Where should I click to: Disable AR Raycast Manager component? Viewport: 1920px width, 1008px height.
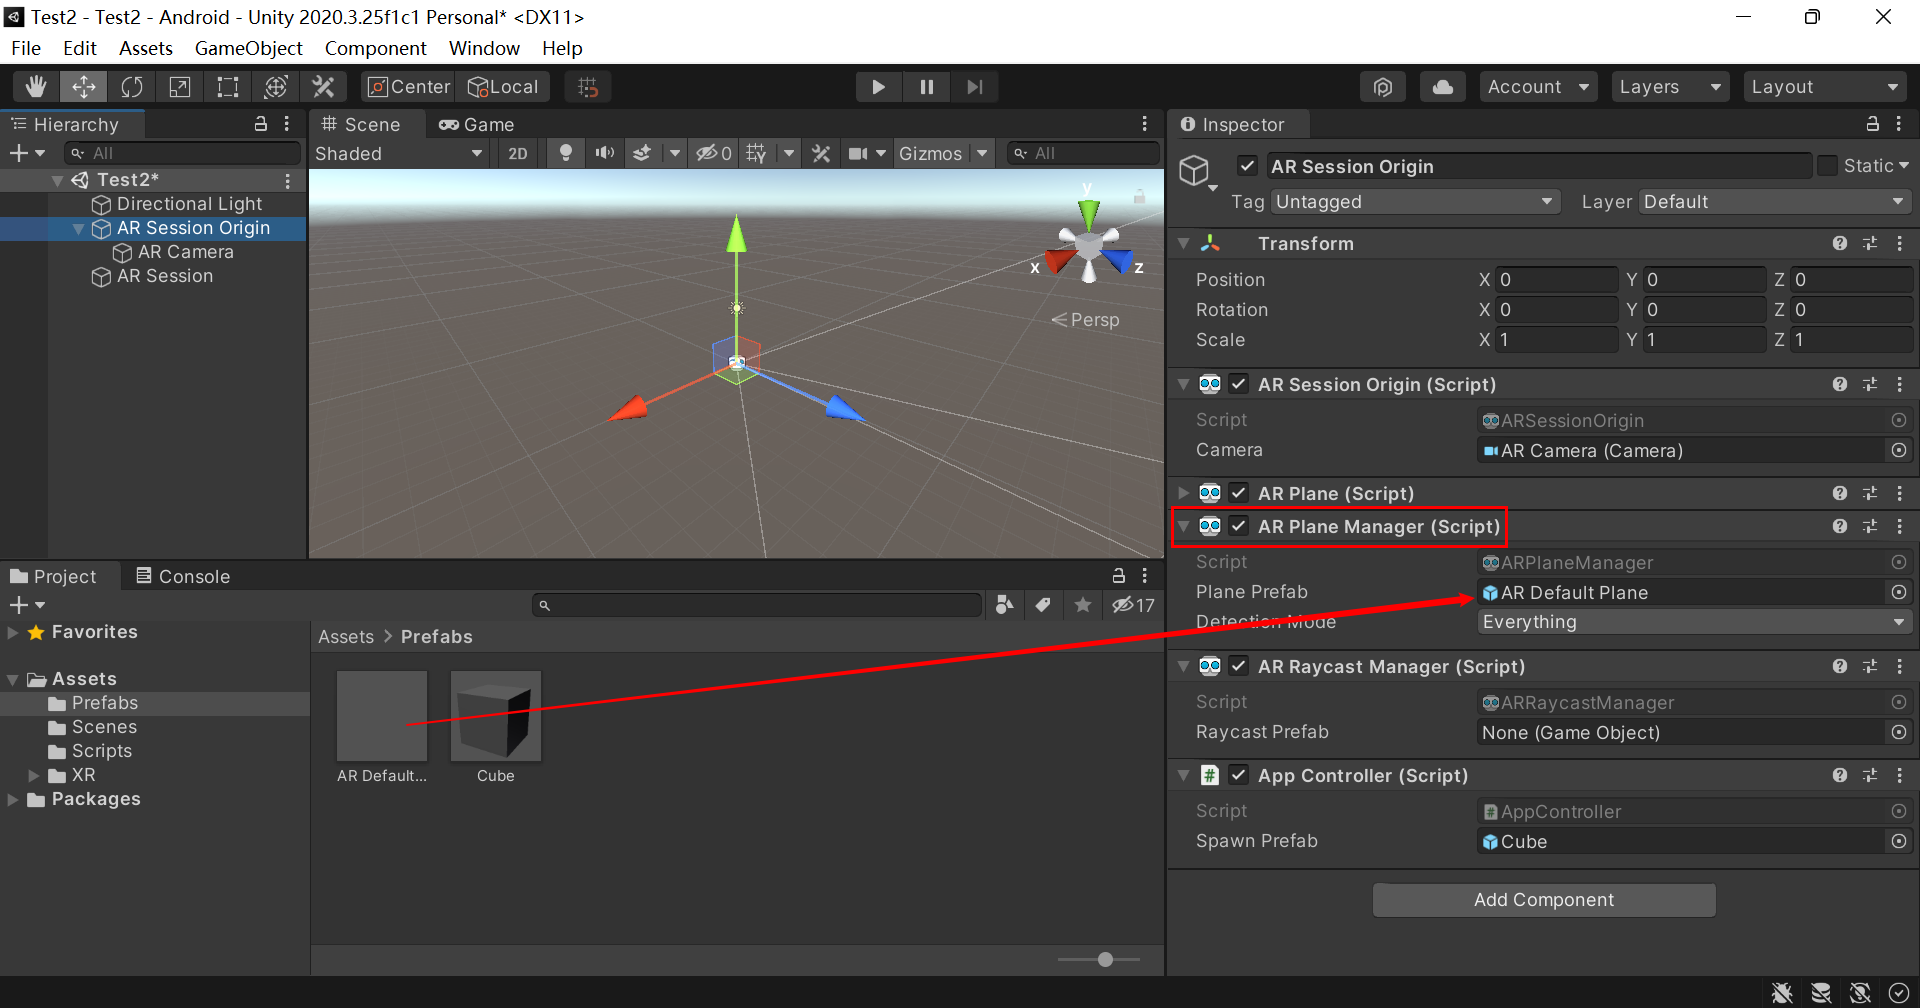[x=1238, y=666]
